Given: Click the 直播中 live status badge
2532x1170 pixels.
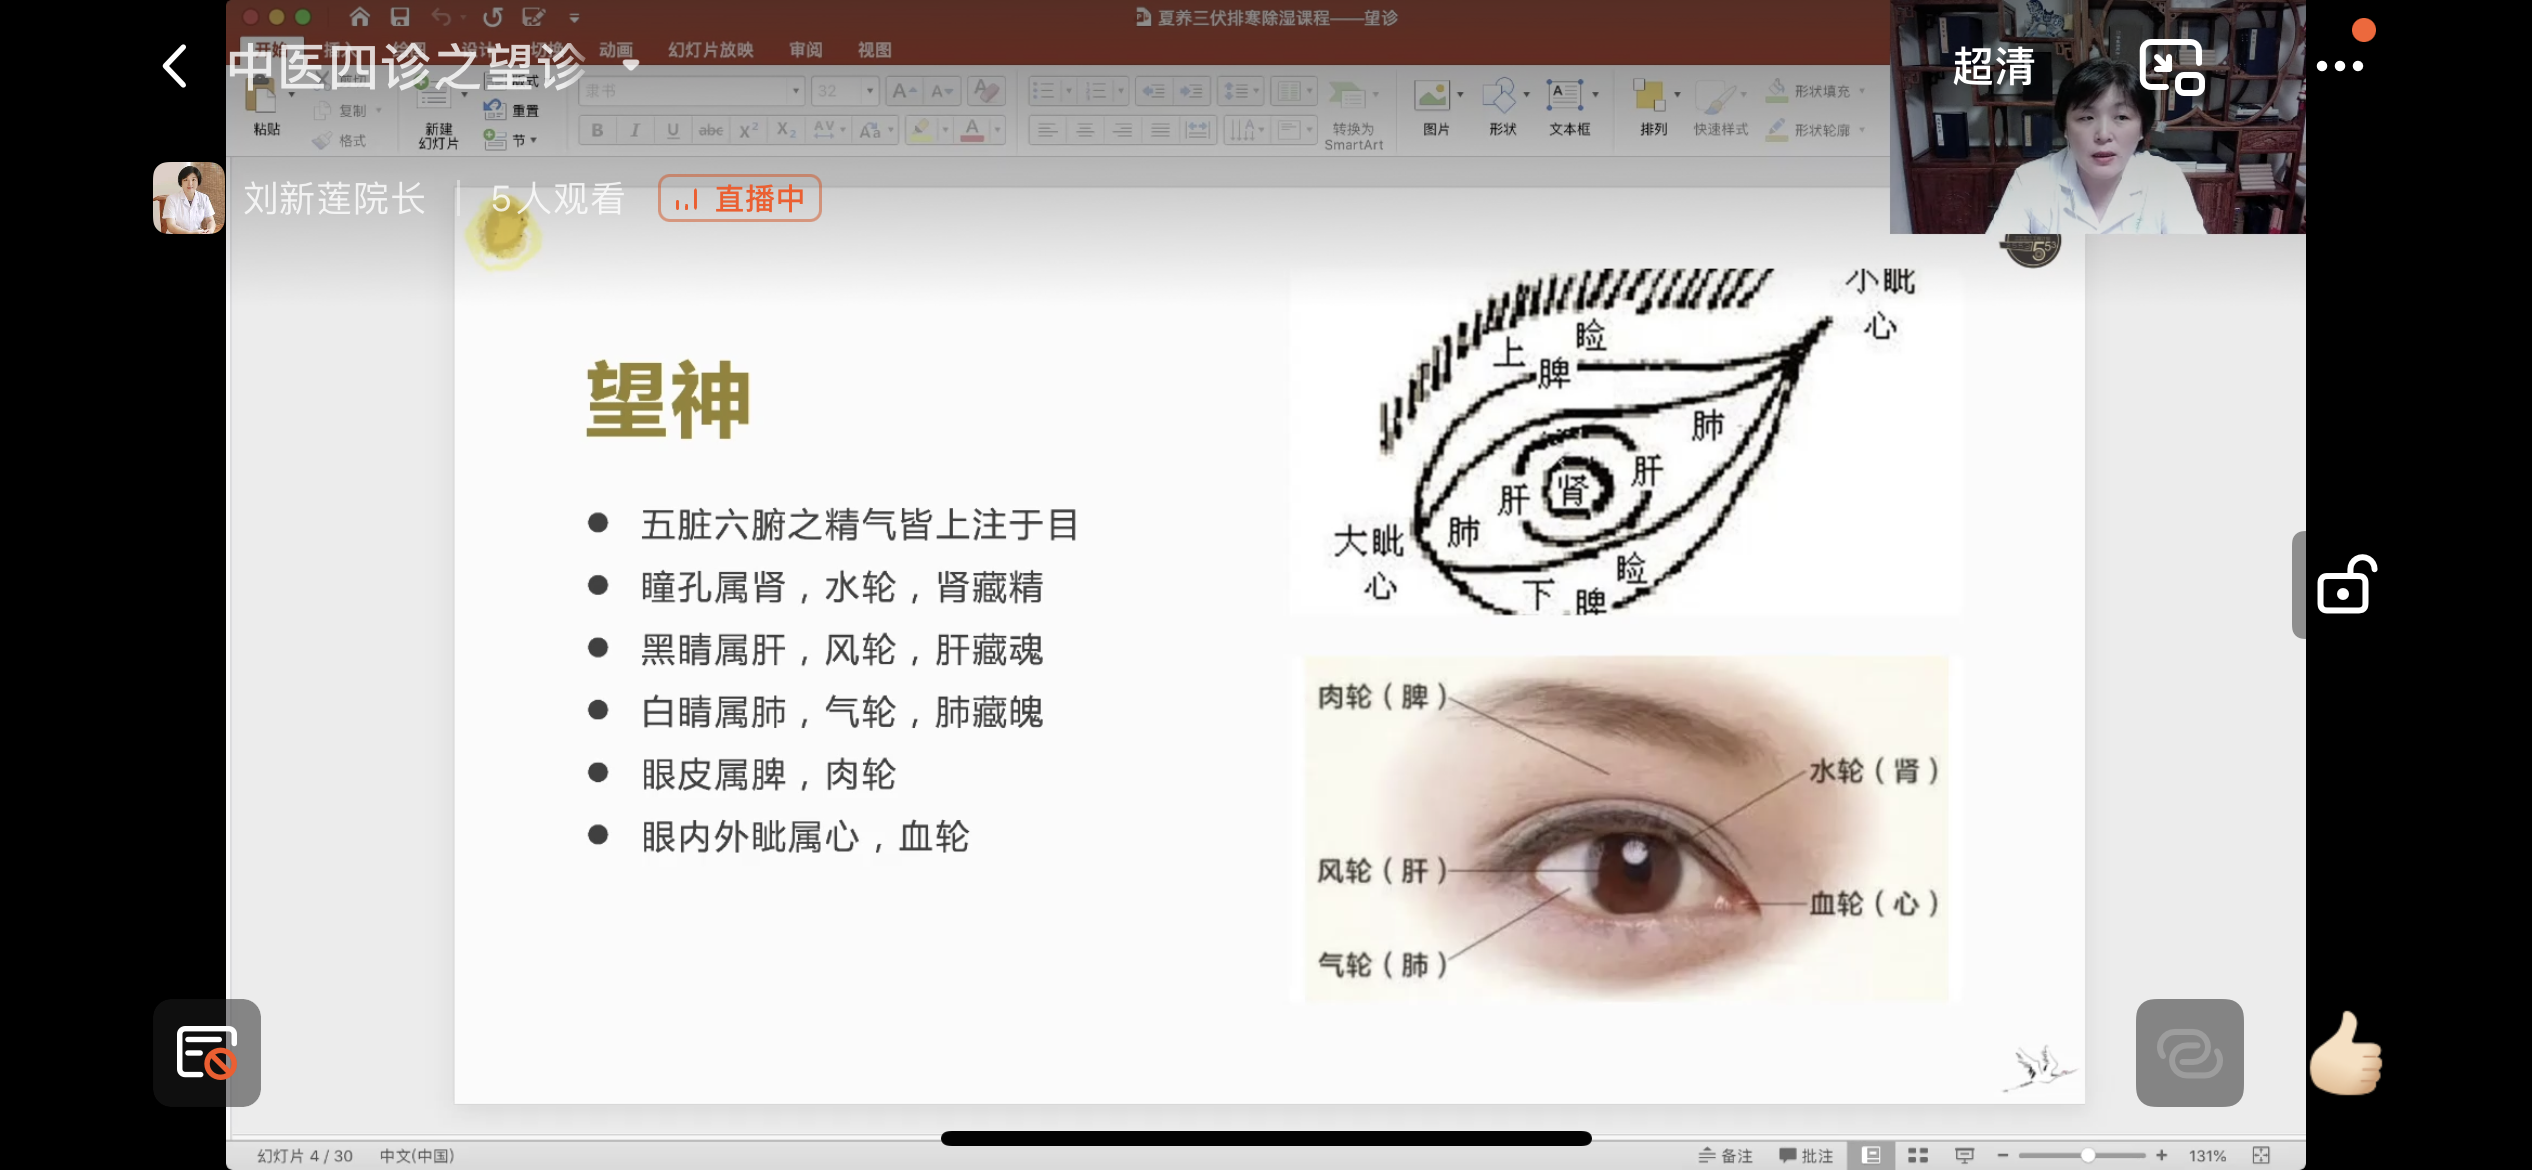Looking at the screenshot, I should [x=739, y=198].
